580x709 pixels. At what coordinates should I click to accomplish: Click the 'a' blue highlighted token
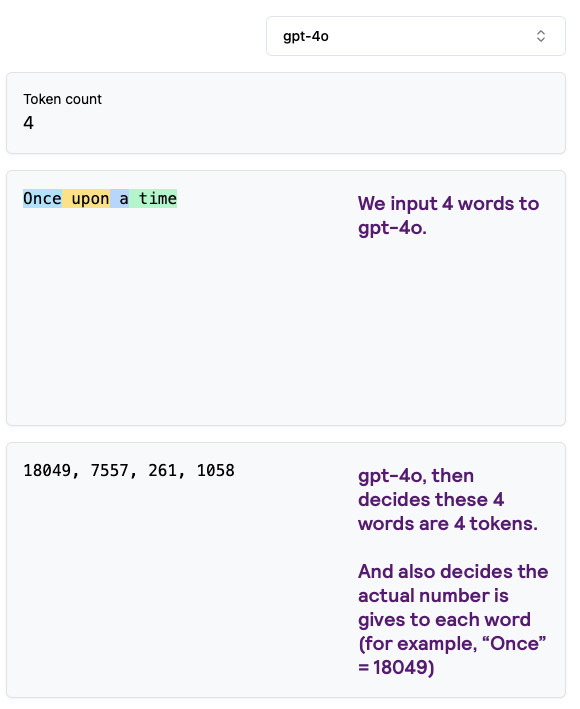120,199
